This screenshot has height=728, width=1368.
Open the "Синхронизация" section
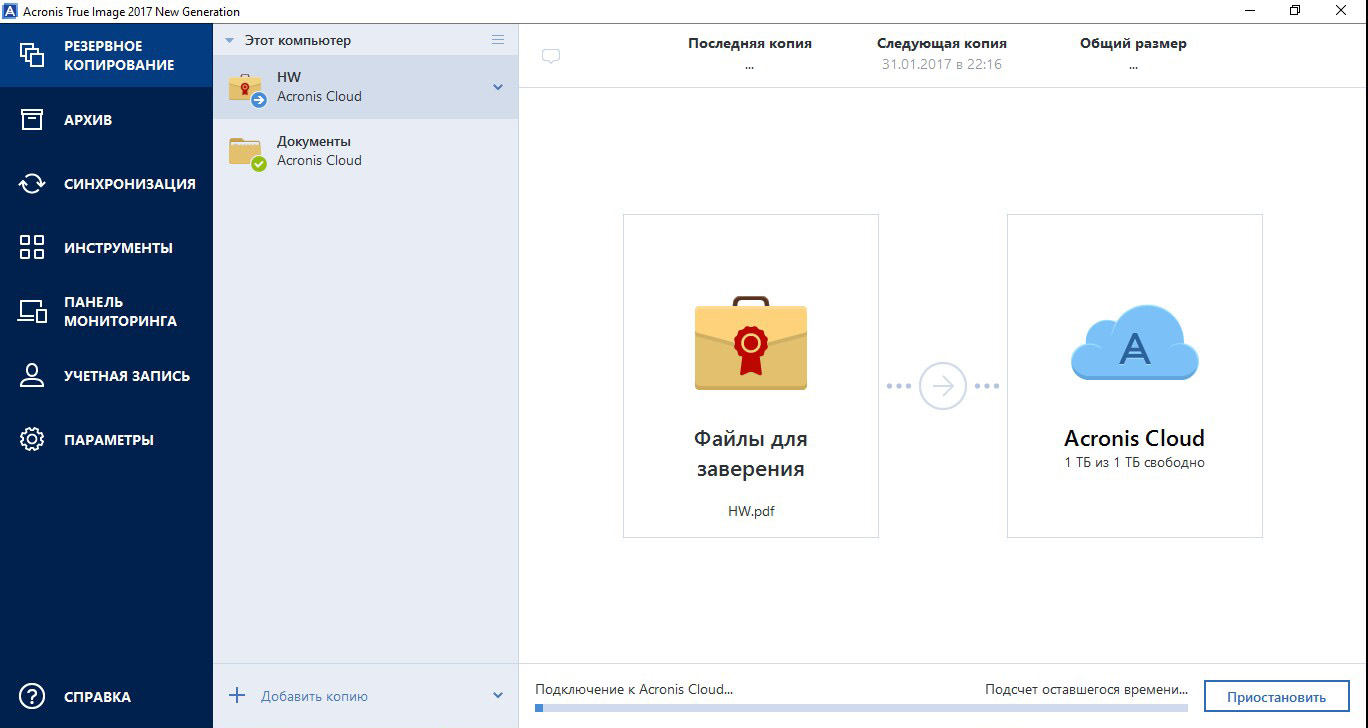tap(106, 183)
